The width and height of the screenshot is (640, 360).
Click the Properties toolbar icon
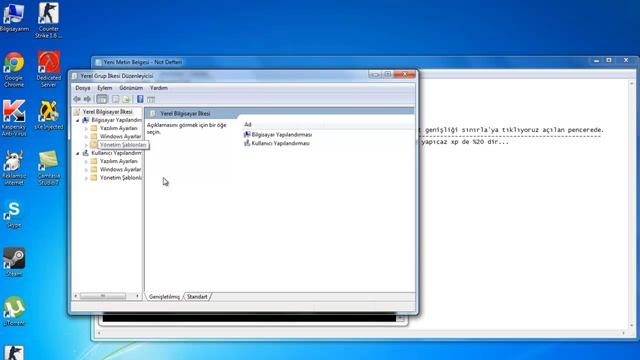point(116,99)
